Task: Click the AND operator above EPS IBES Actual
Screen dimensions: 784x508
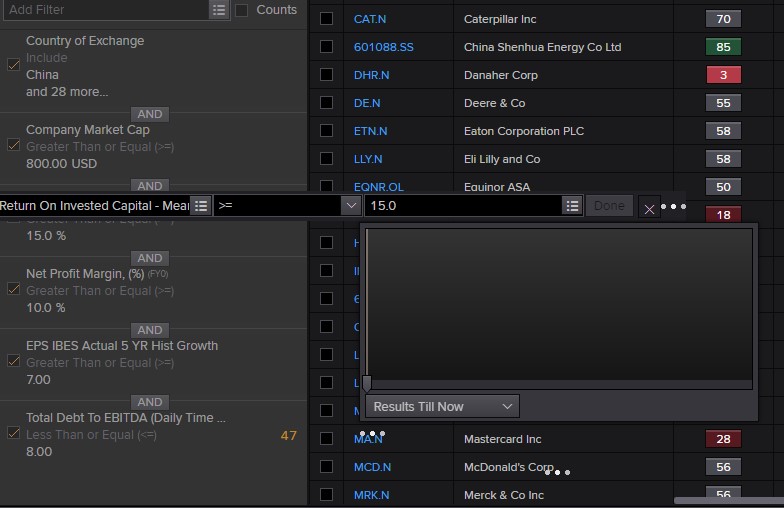Action: coord(150,330)
